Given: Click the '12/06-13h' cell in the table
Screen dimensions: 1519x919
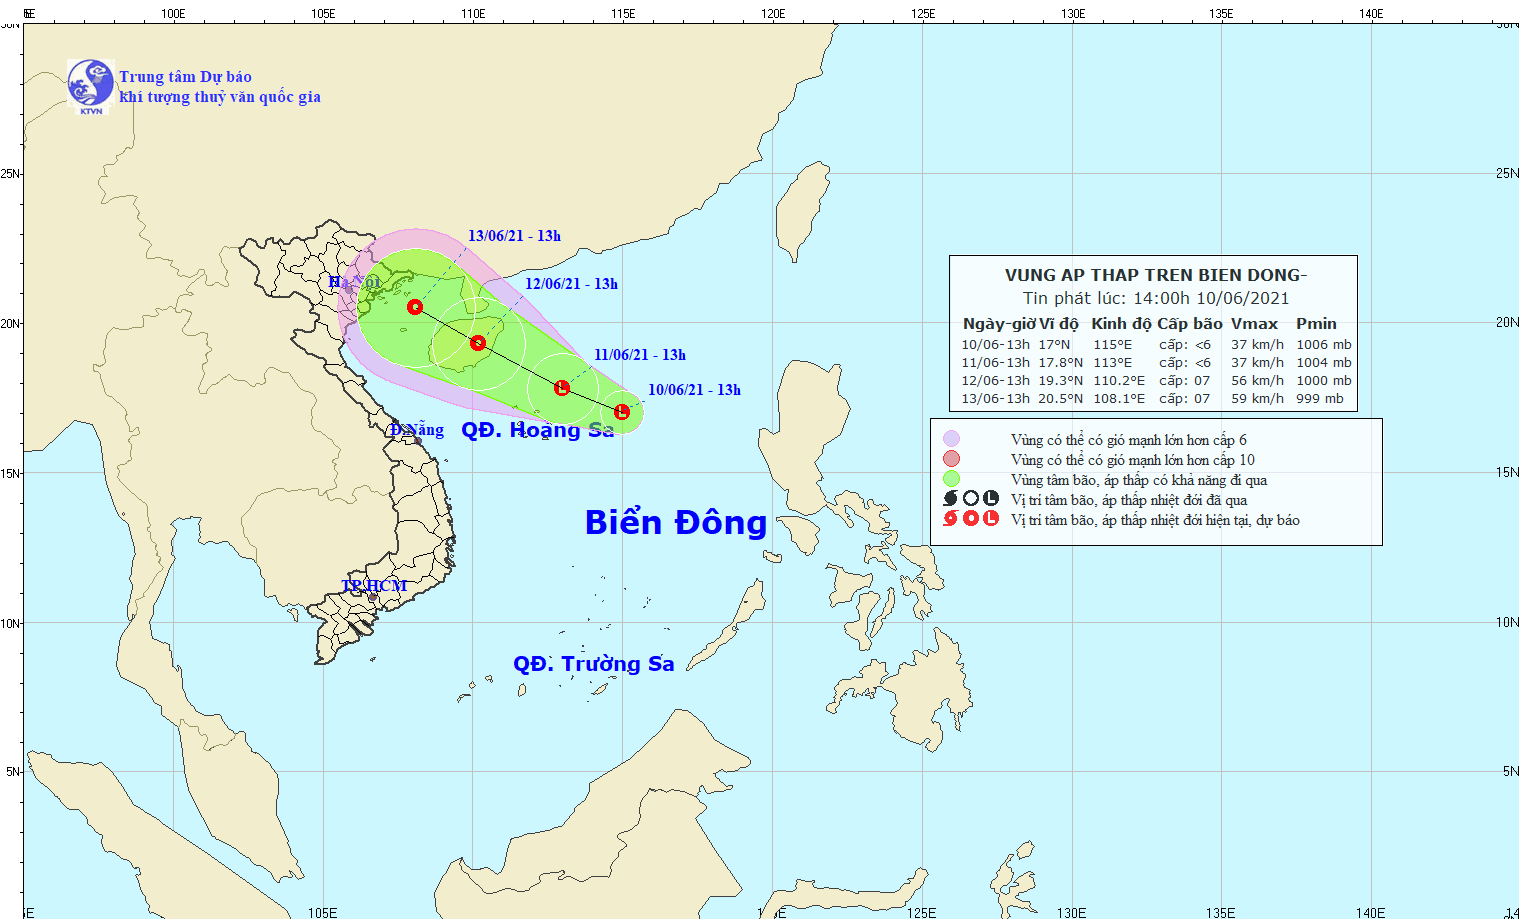Looking at the screenshot, I should (x=996, y=381).
